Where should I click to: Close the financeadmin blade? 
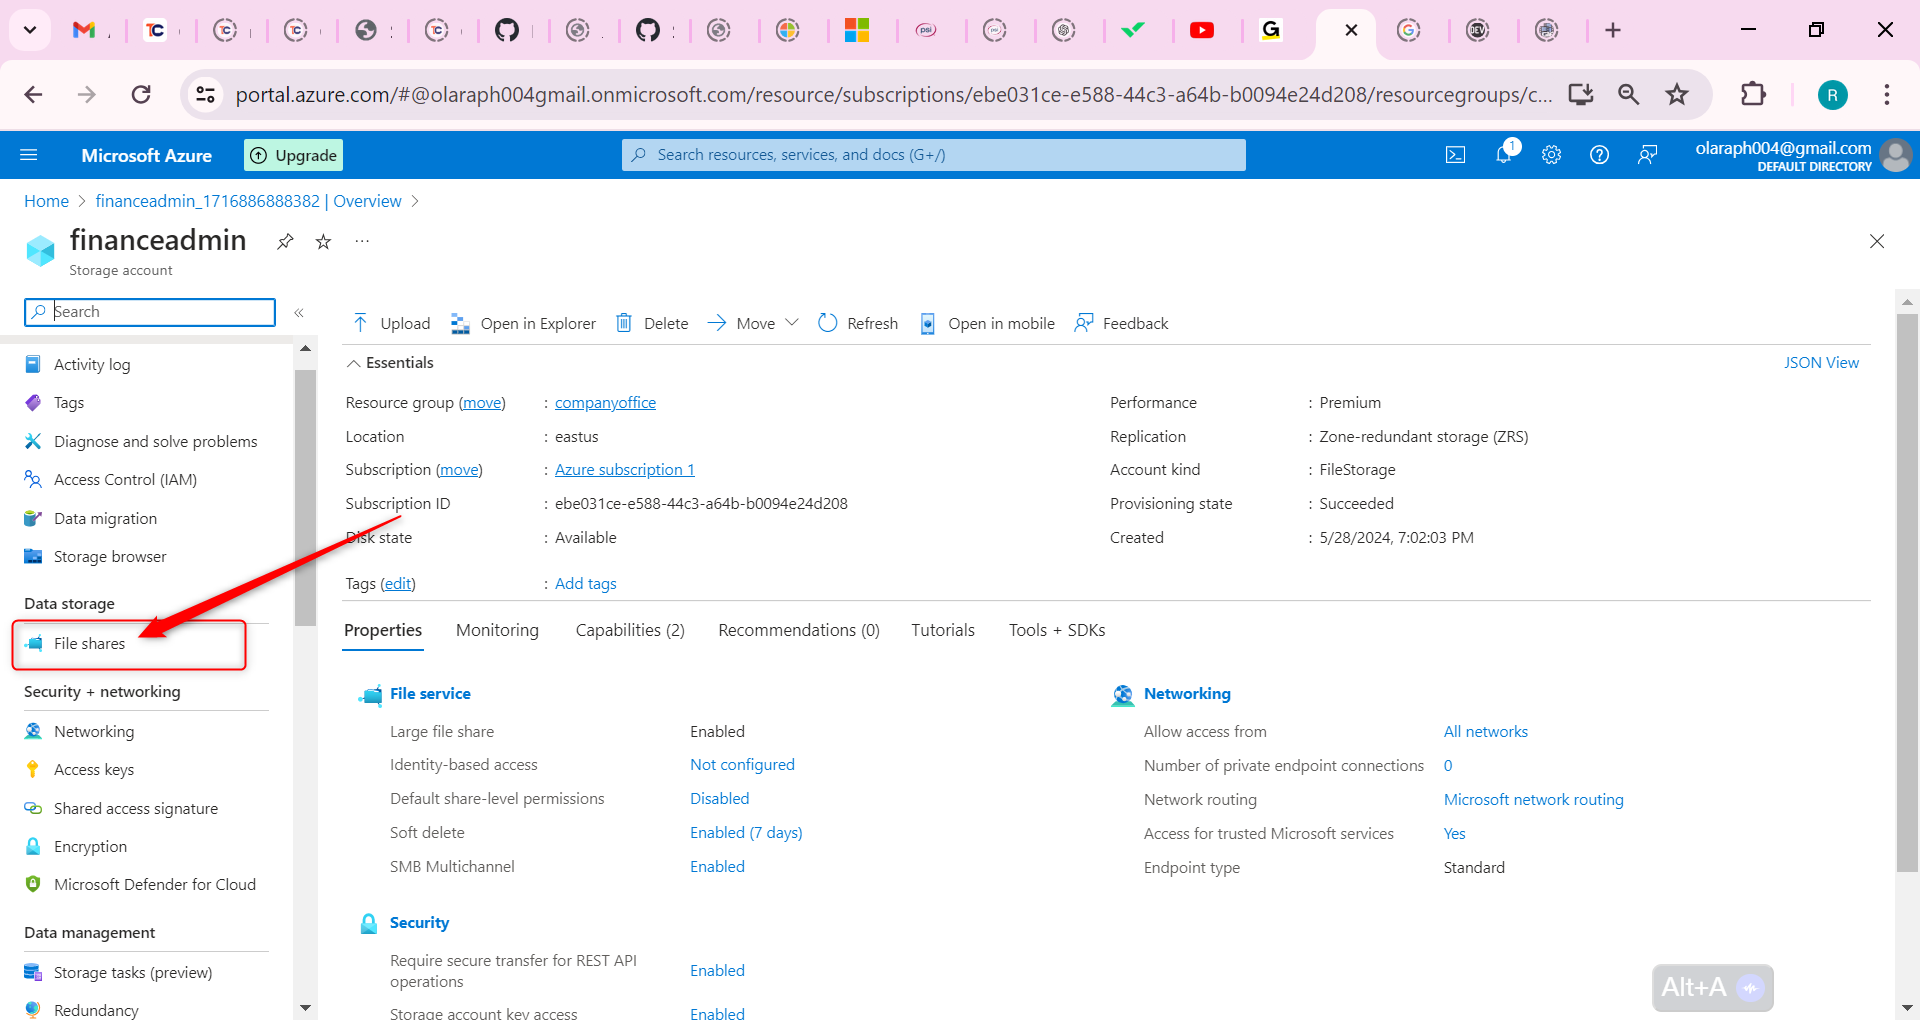click(x=1877, y=241)
